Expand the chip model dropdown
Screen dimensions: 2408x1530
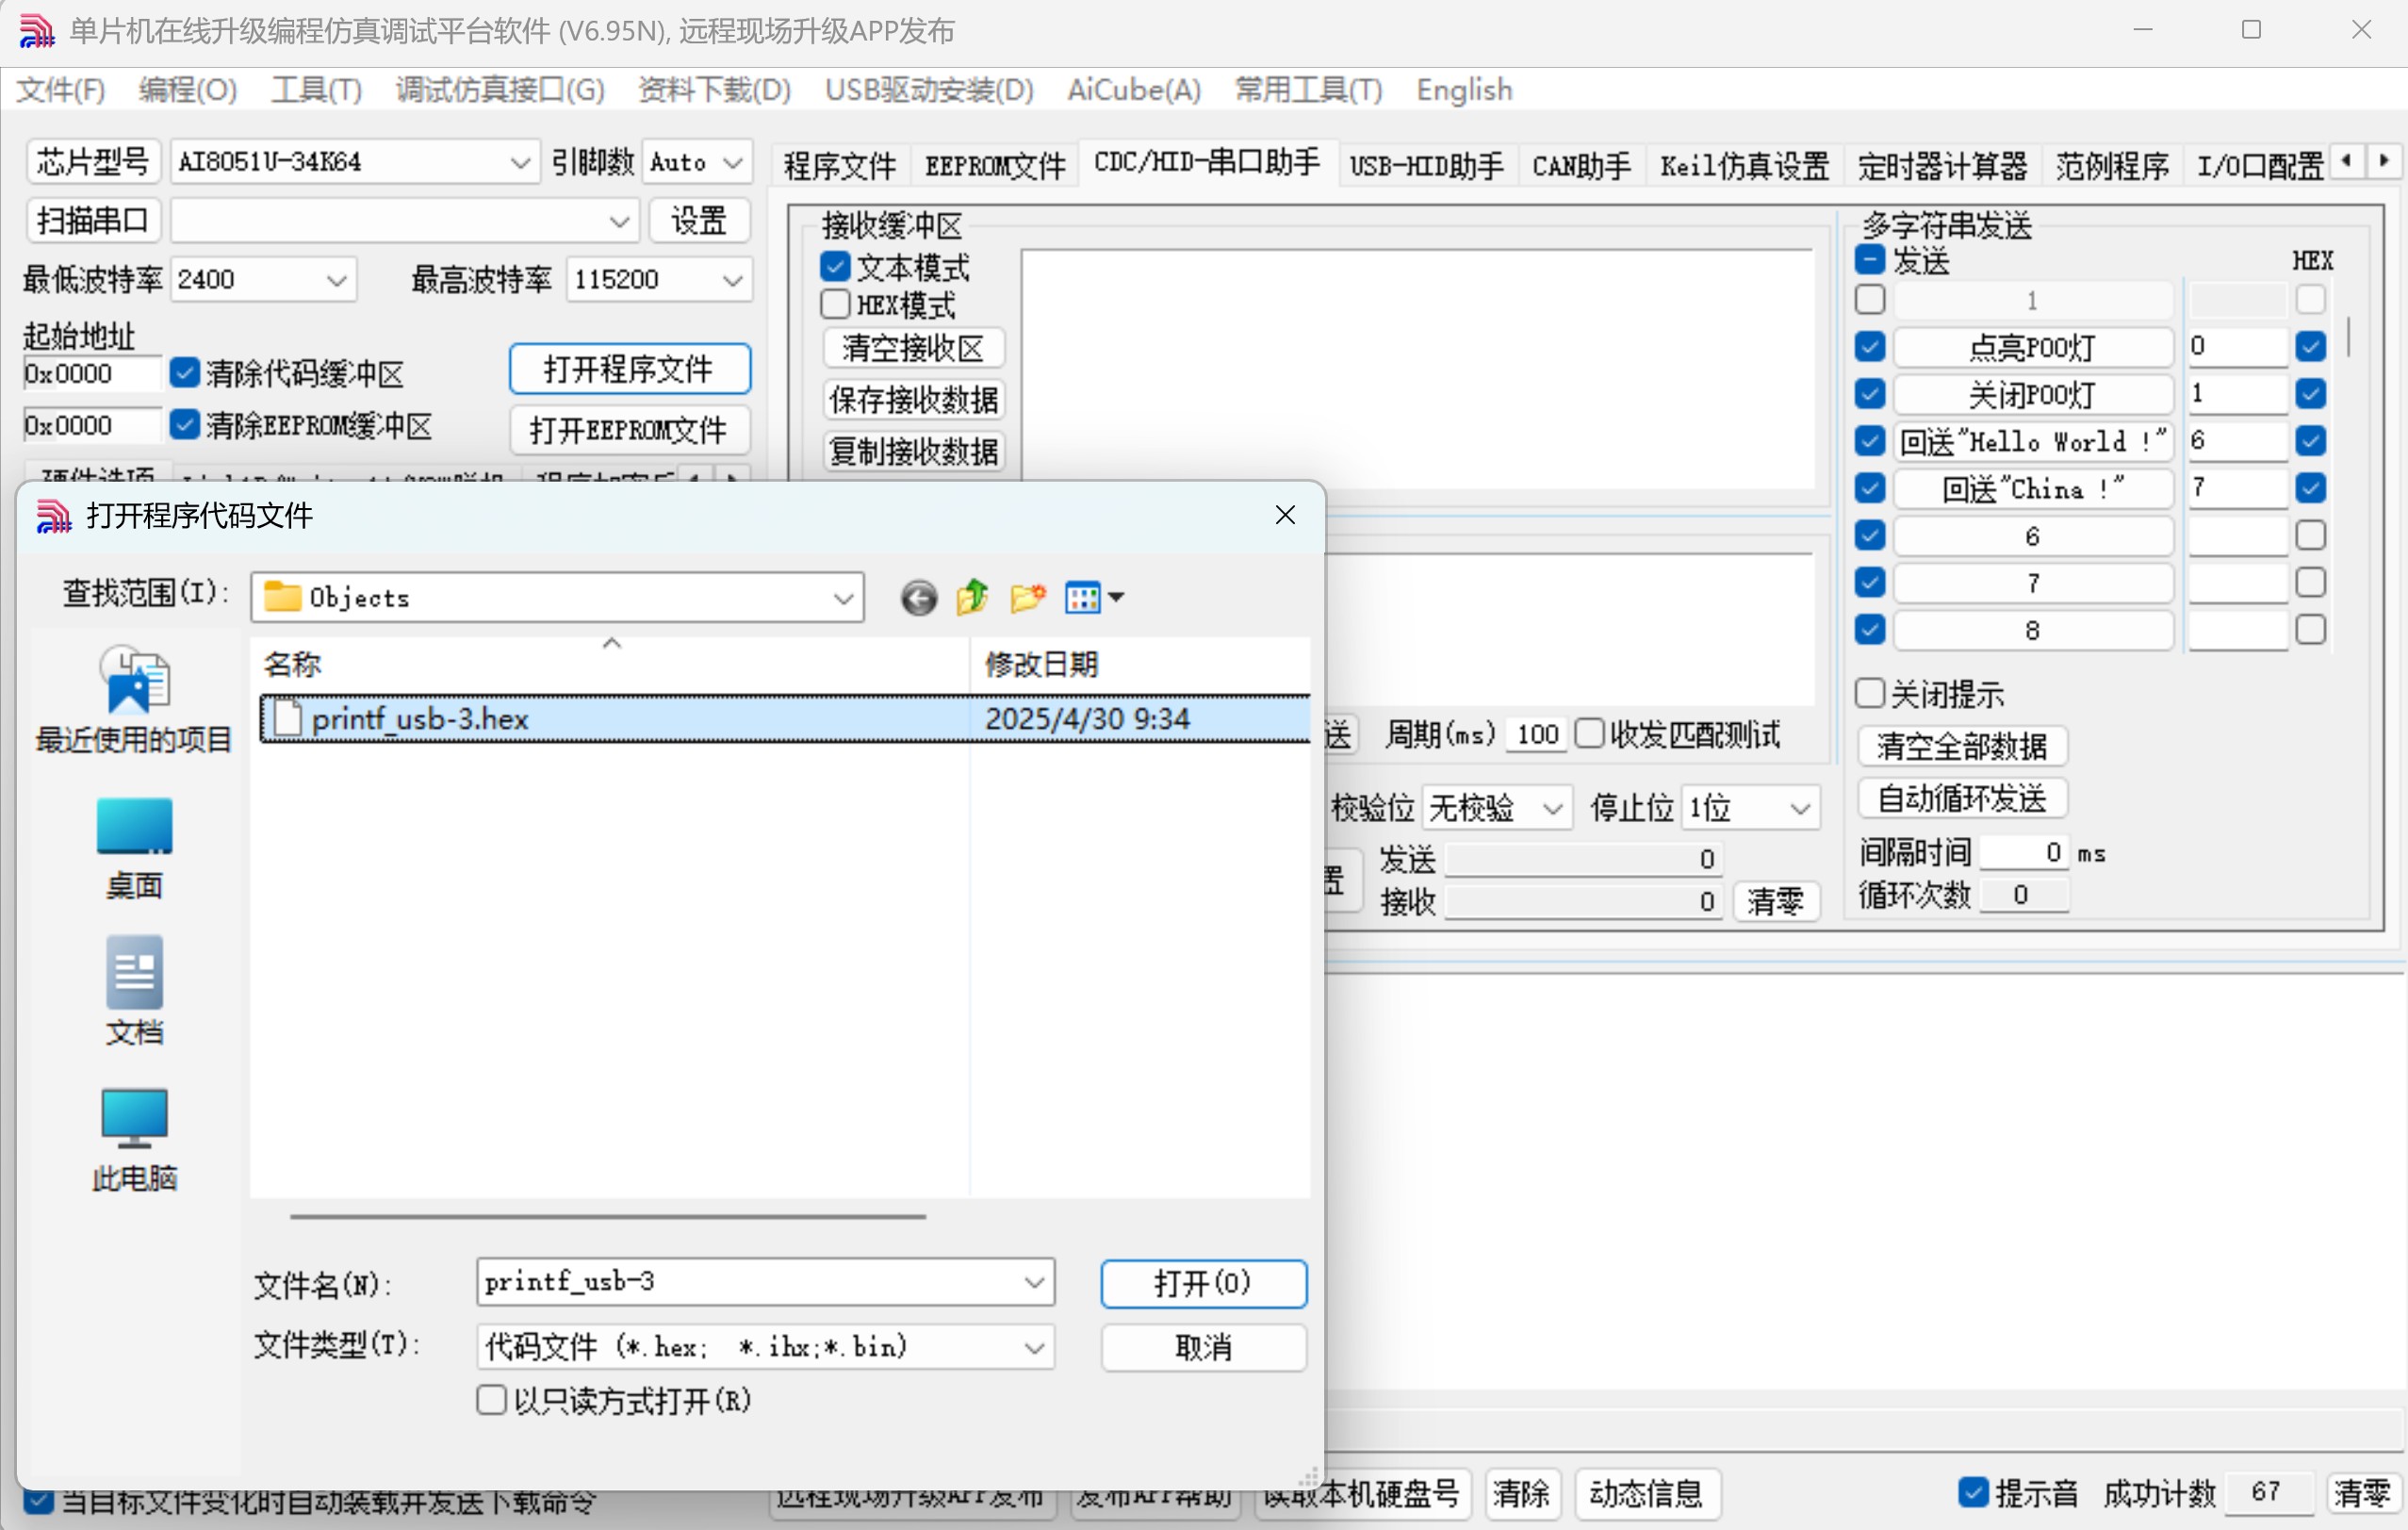pyautogui.click(x=519, y=162)
